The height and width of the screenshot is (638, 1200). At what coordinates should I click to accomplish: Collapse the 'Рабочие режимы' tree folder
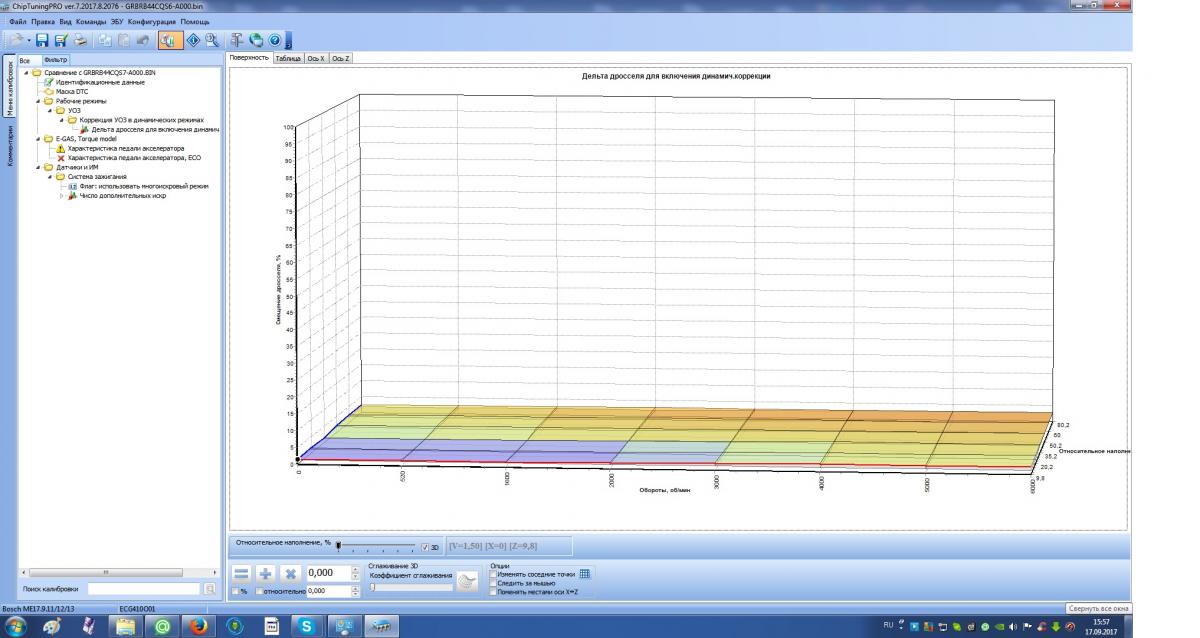(x=39, y=101)
